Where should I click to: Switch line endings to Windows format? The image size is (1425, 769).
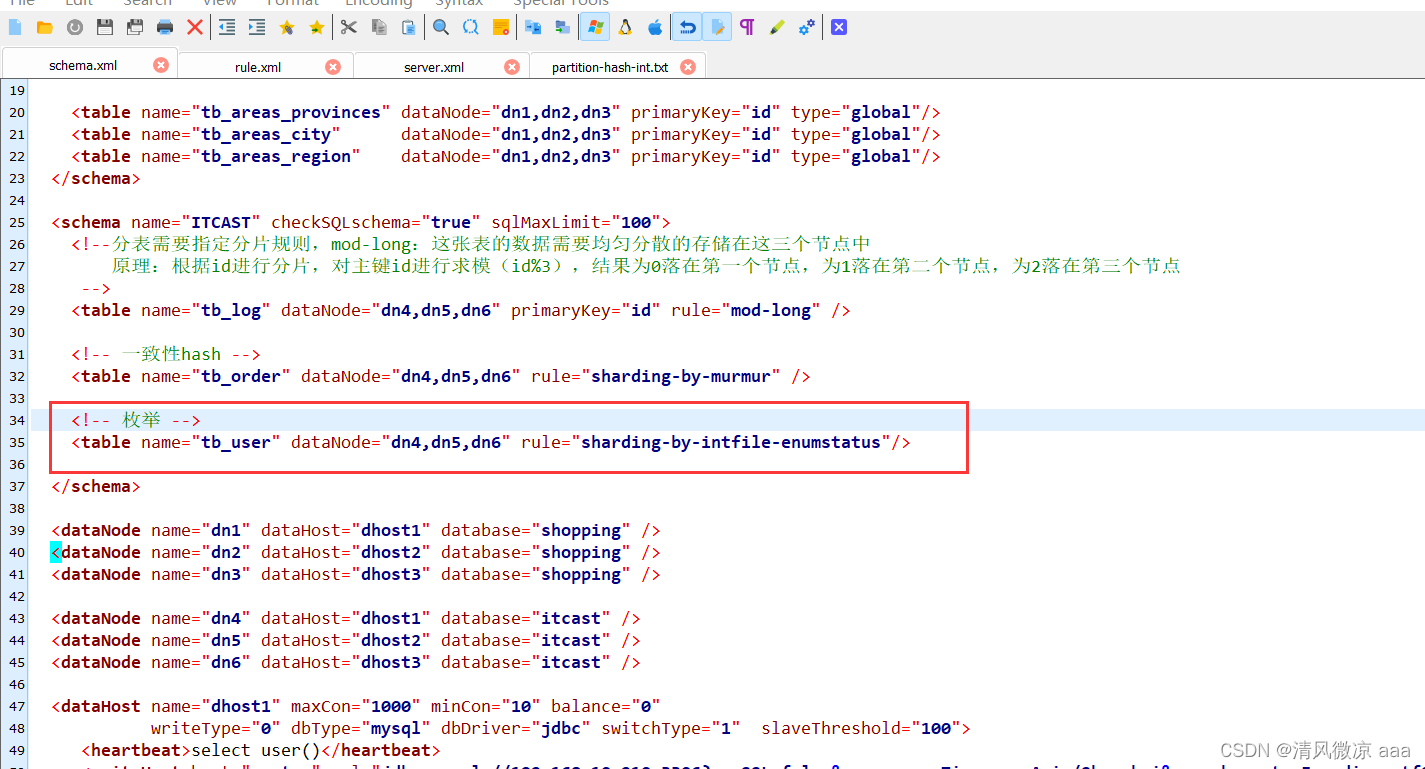click(595, 28)
